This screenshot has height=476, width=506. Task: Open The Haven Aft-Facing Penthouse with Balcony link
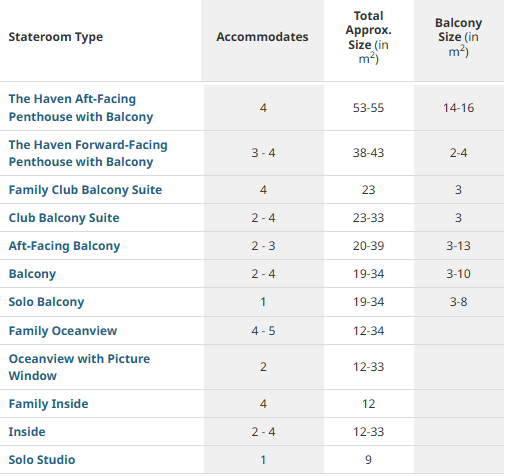[81, 108]
